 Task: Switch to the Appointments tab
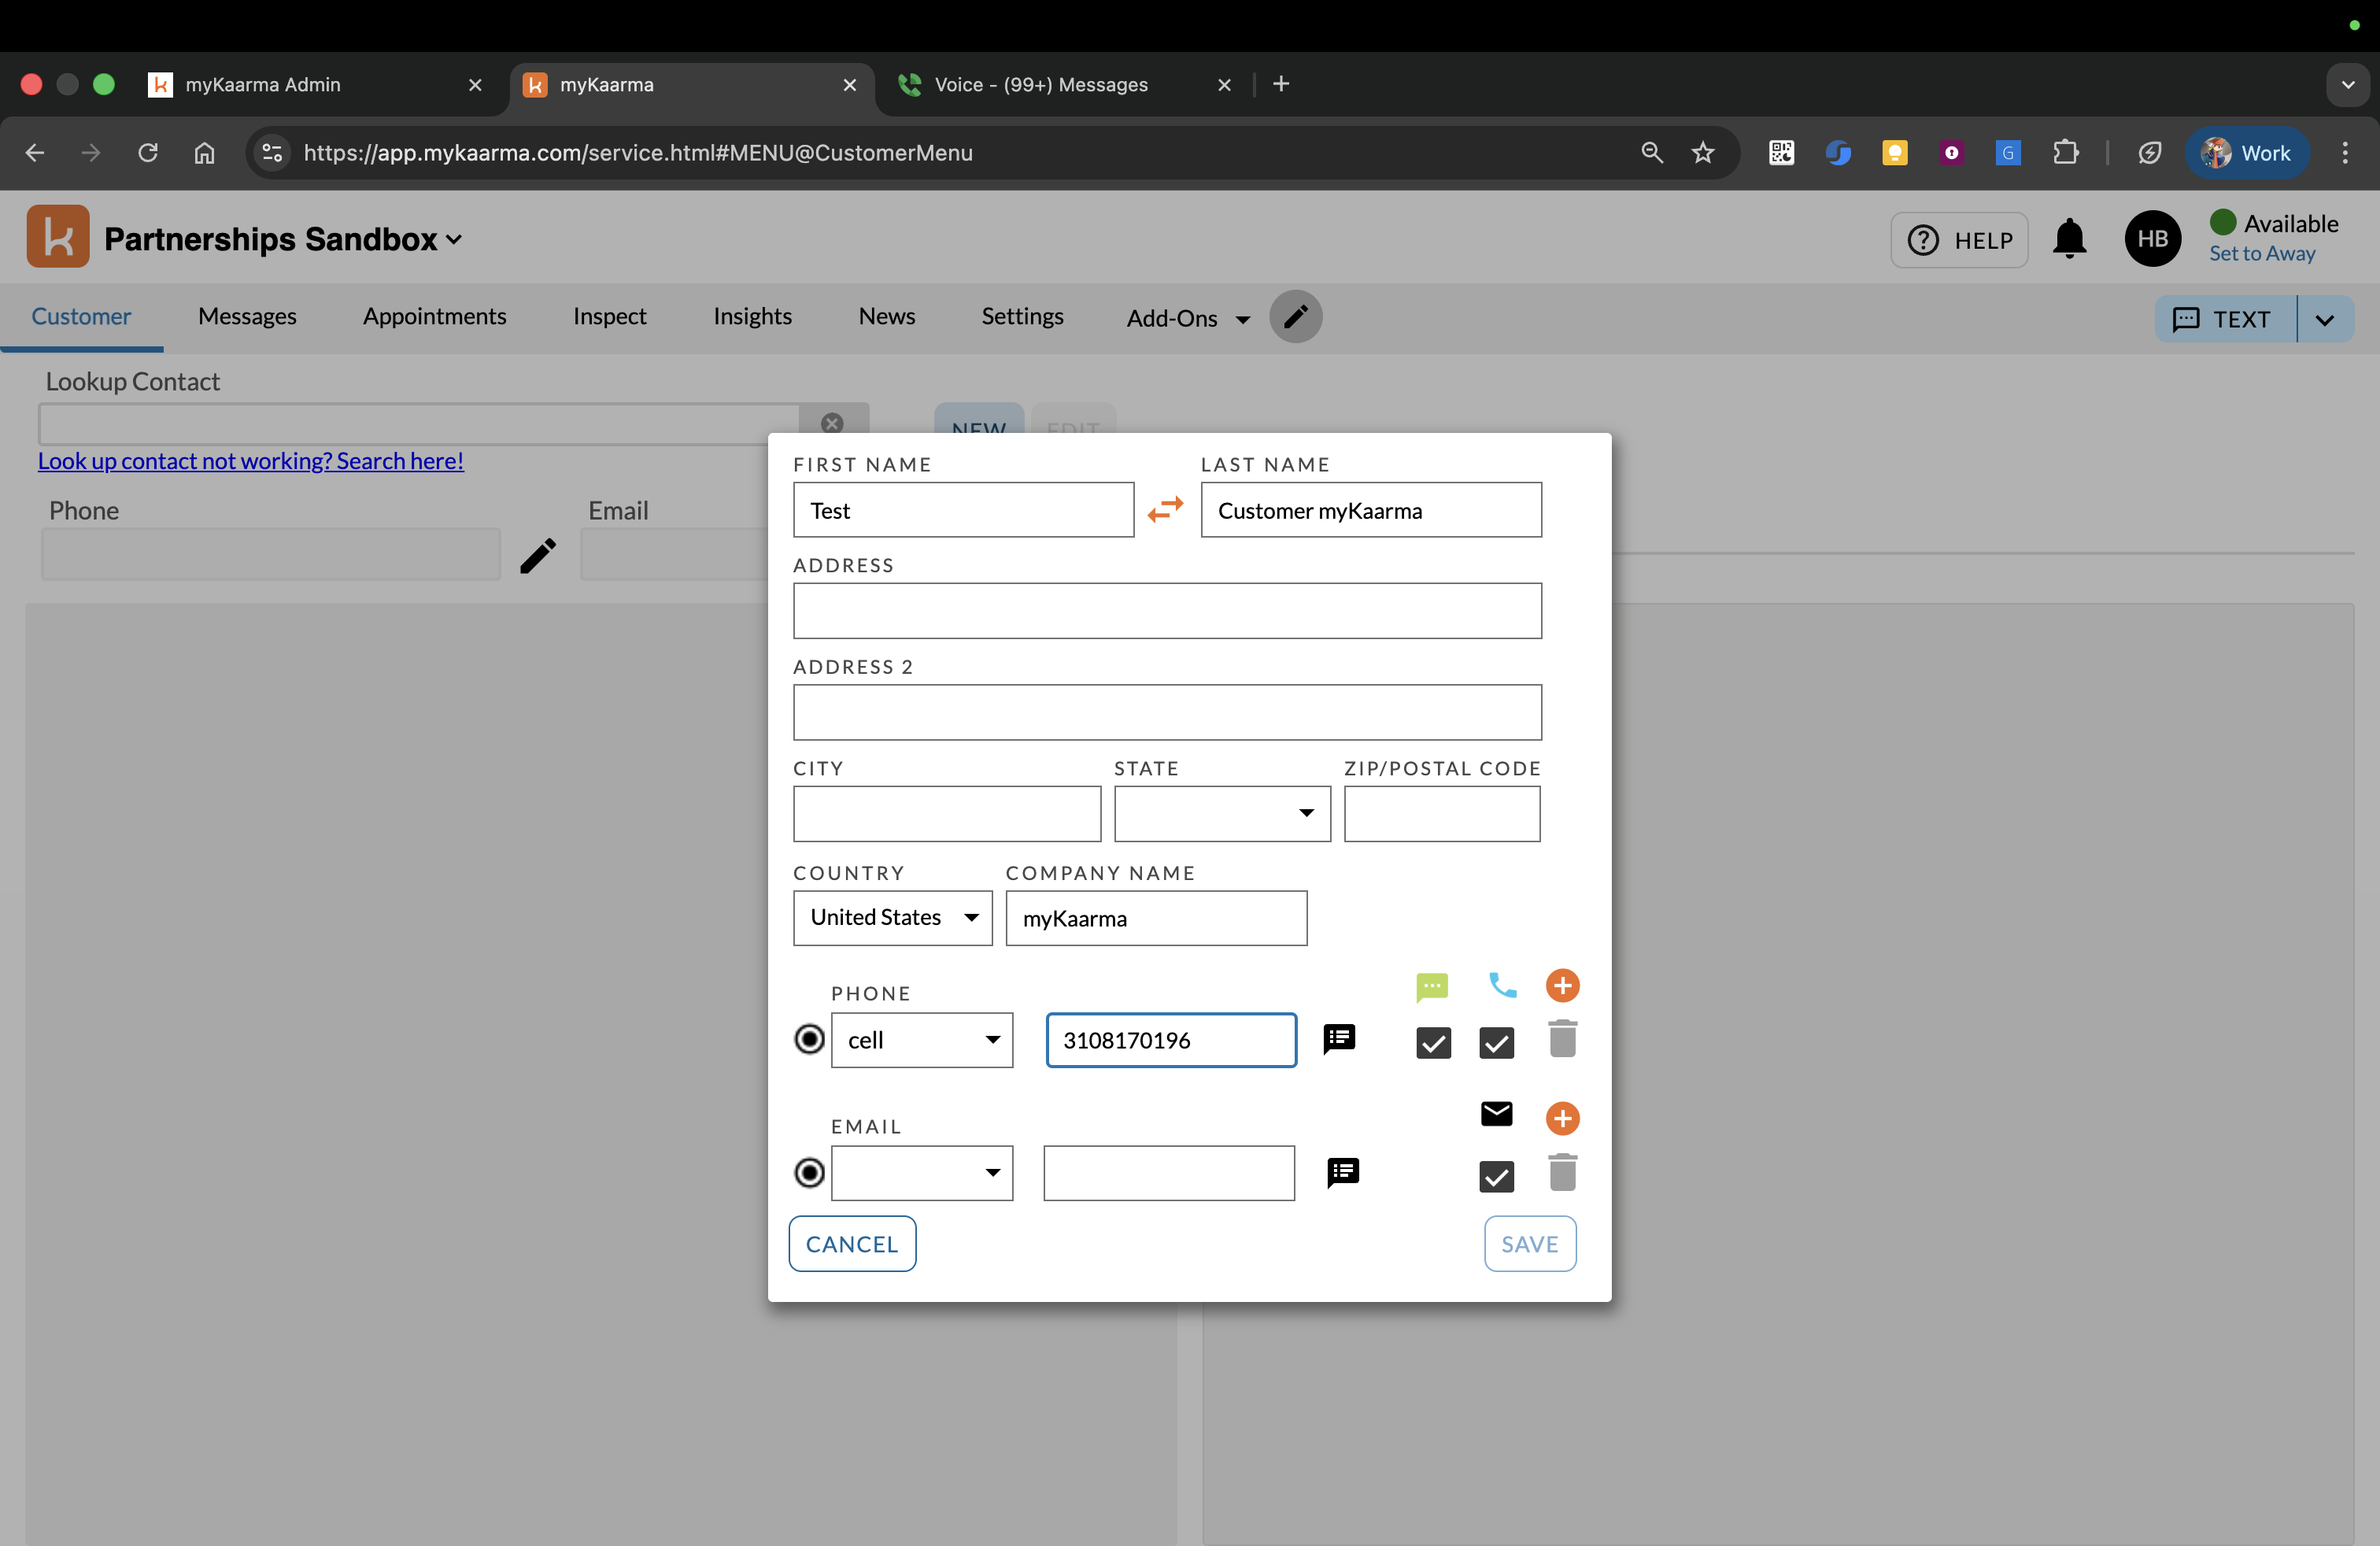point(434,316)
